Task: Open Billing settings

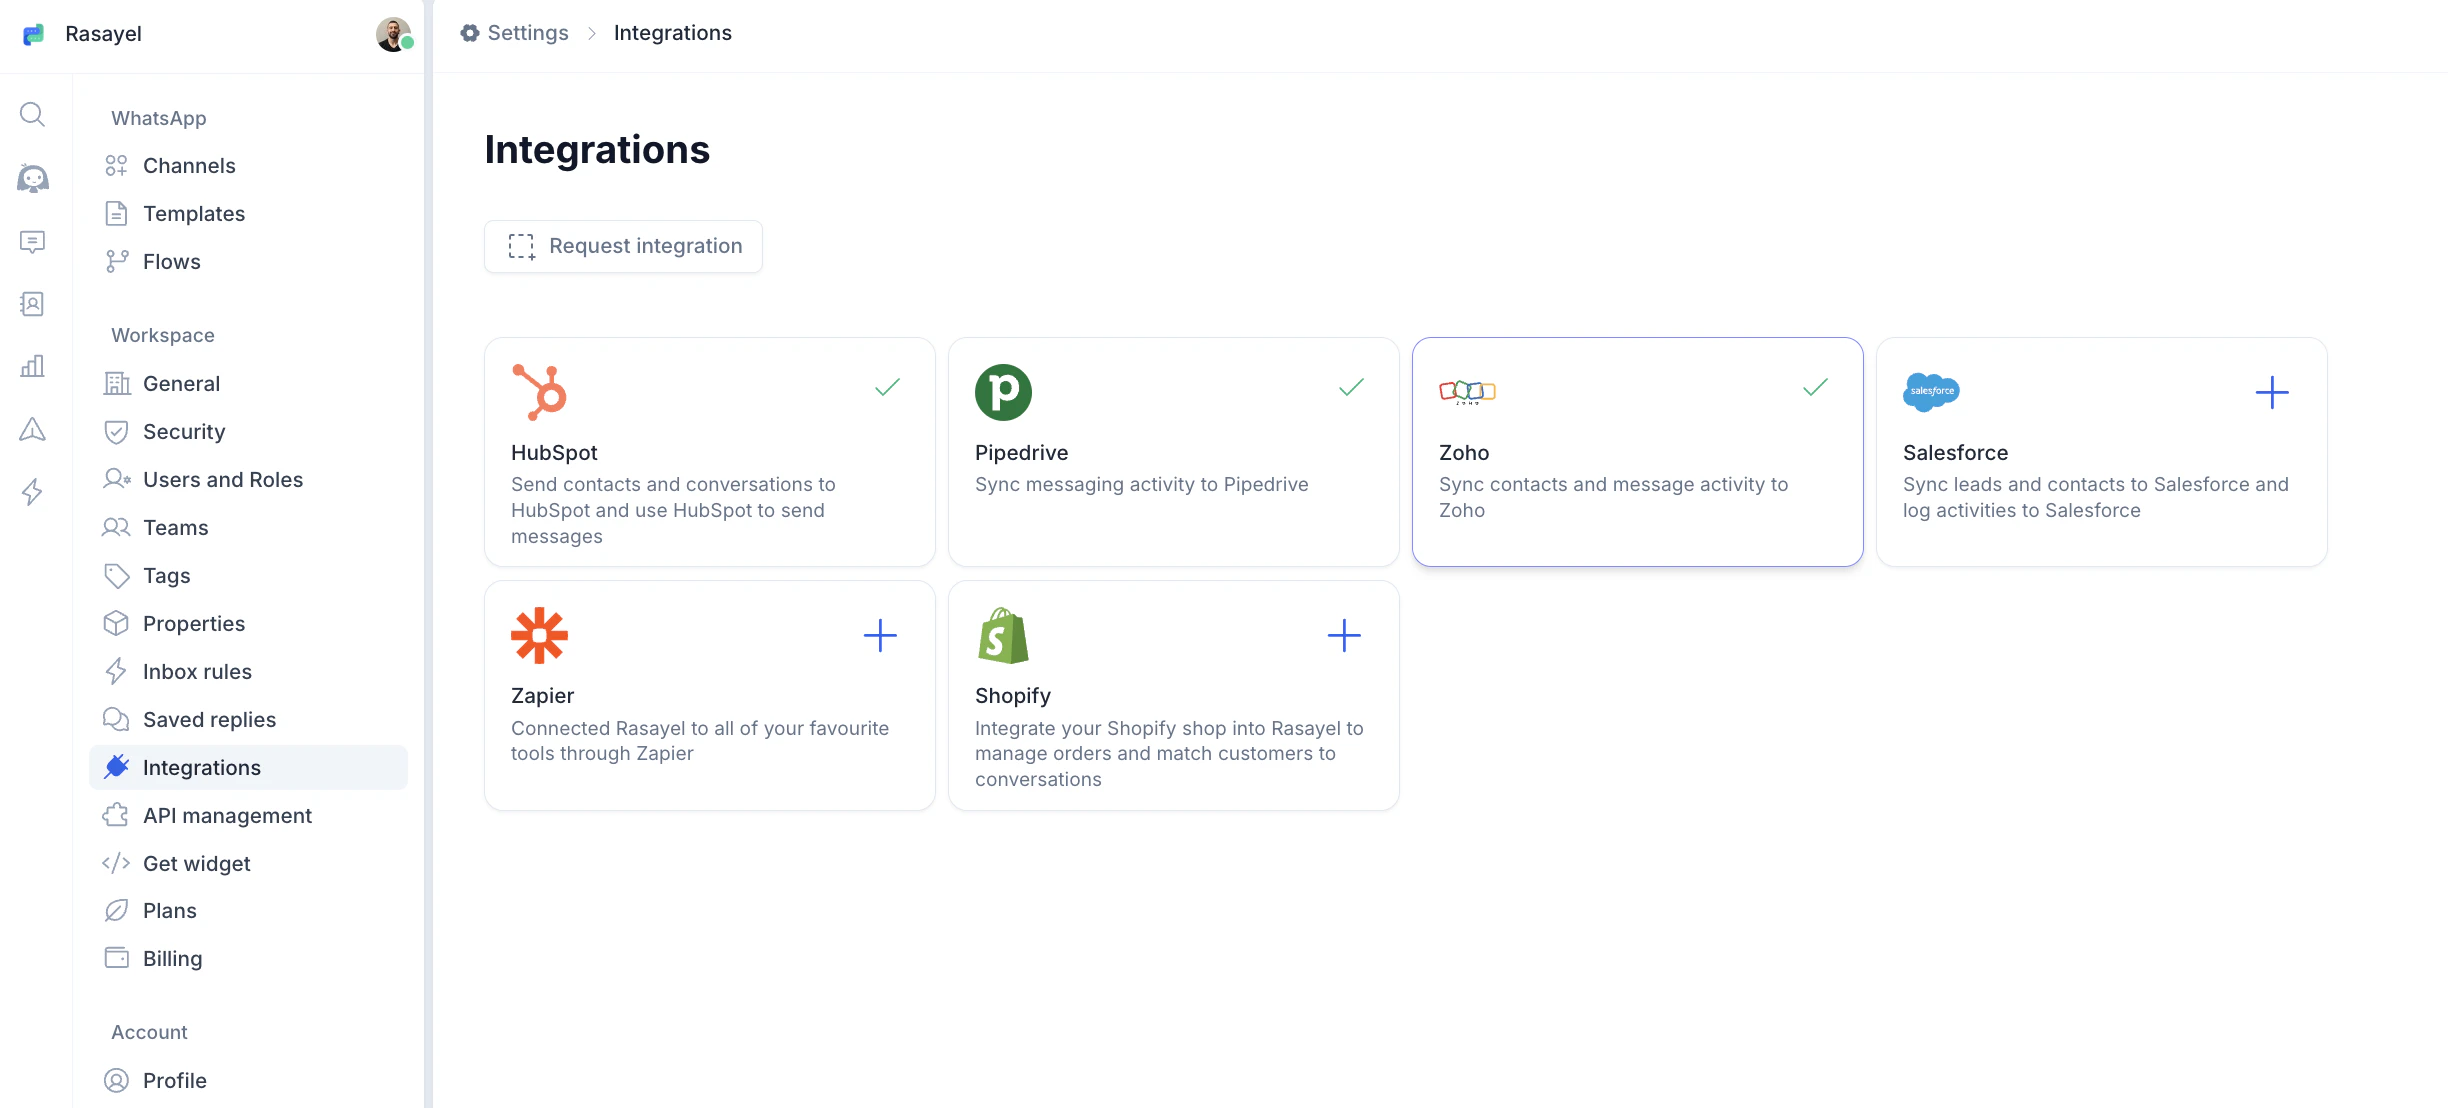Action: pos(248,959)
